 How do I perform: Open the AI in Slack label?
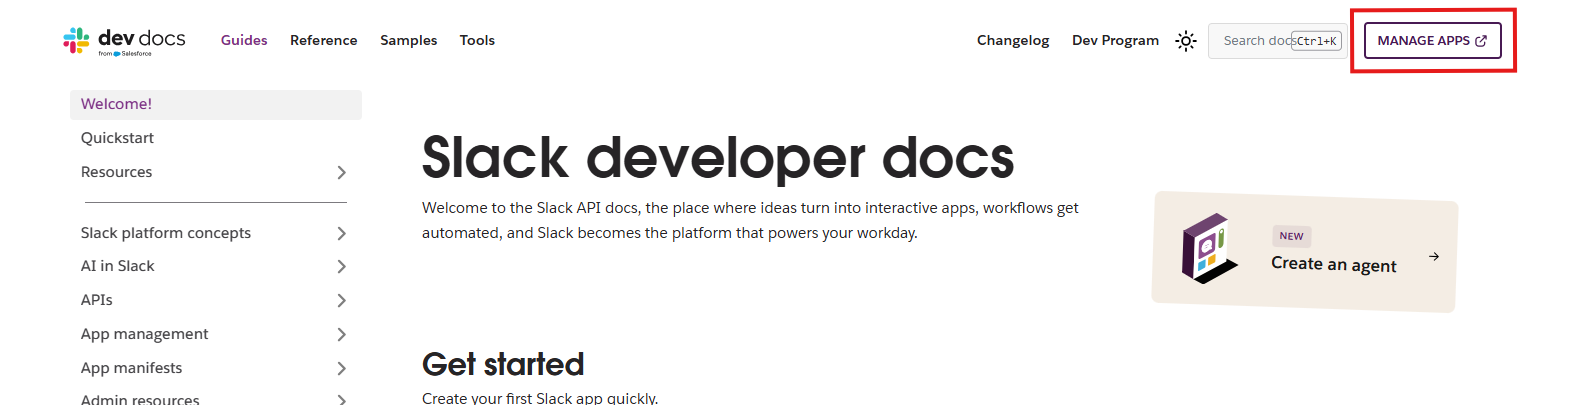tap(118, 266)
